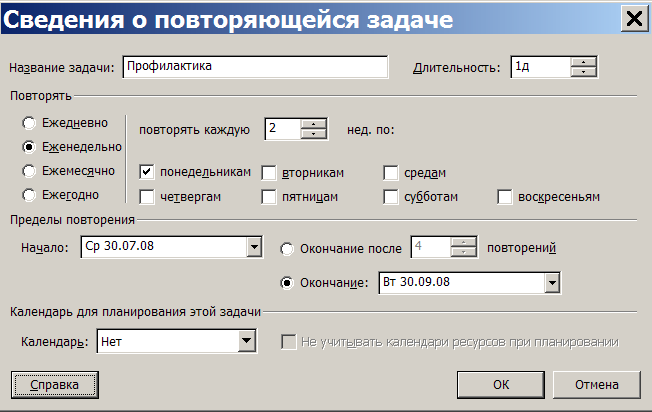Screen dimensions: 652x412
Task: Enable the вторникам checkbox
Action: [269, 173]
